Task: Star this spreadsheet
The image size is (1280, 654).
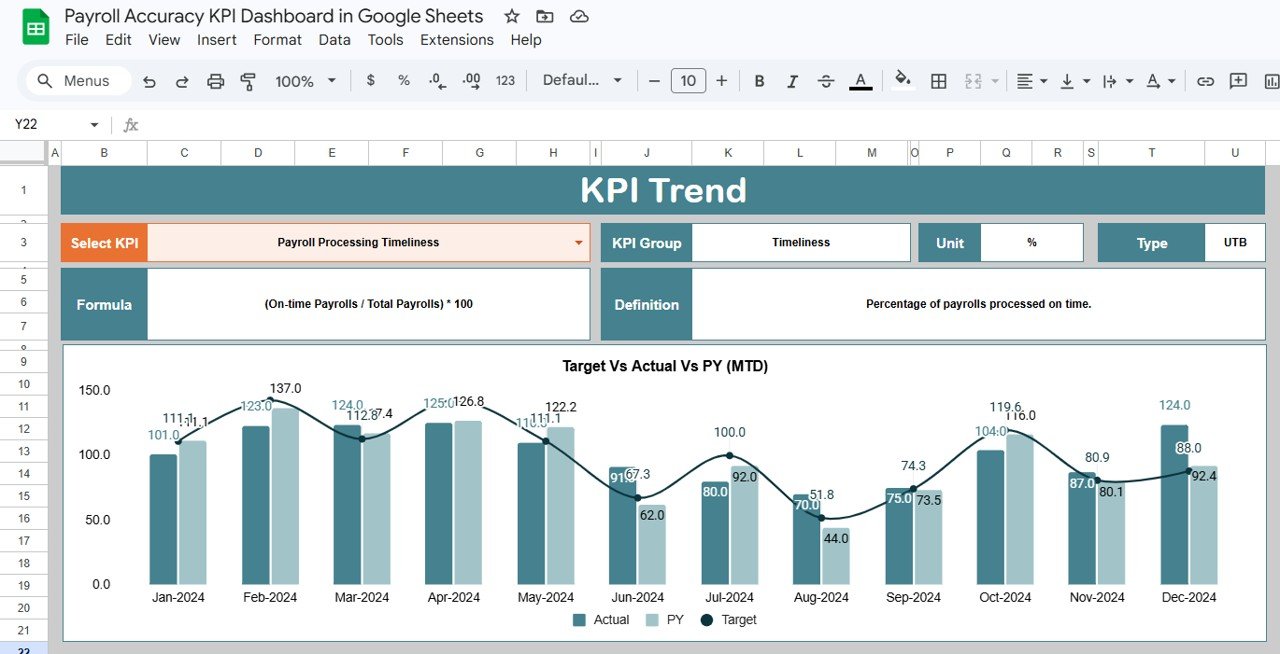Action: pos(511,16)
